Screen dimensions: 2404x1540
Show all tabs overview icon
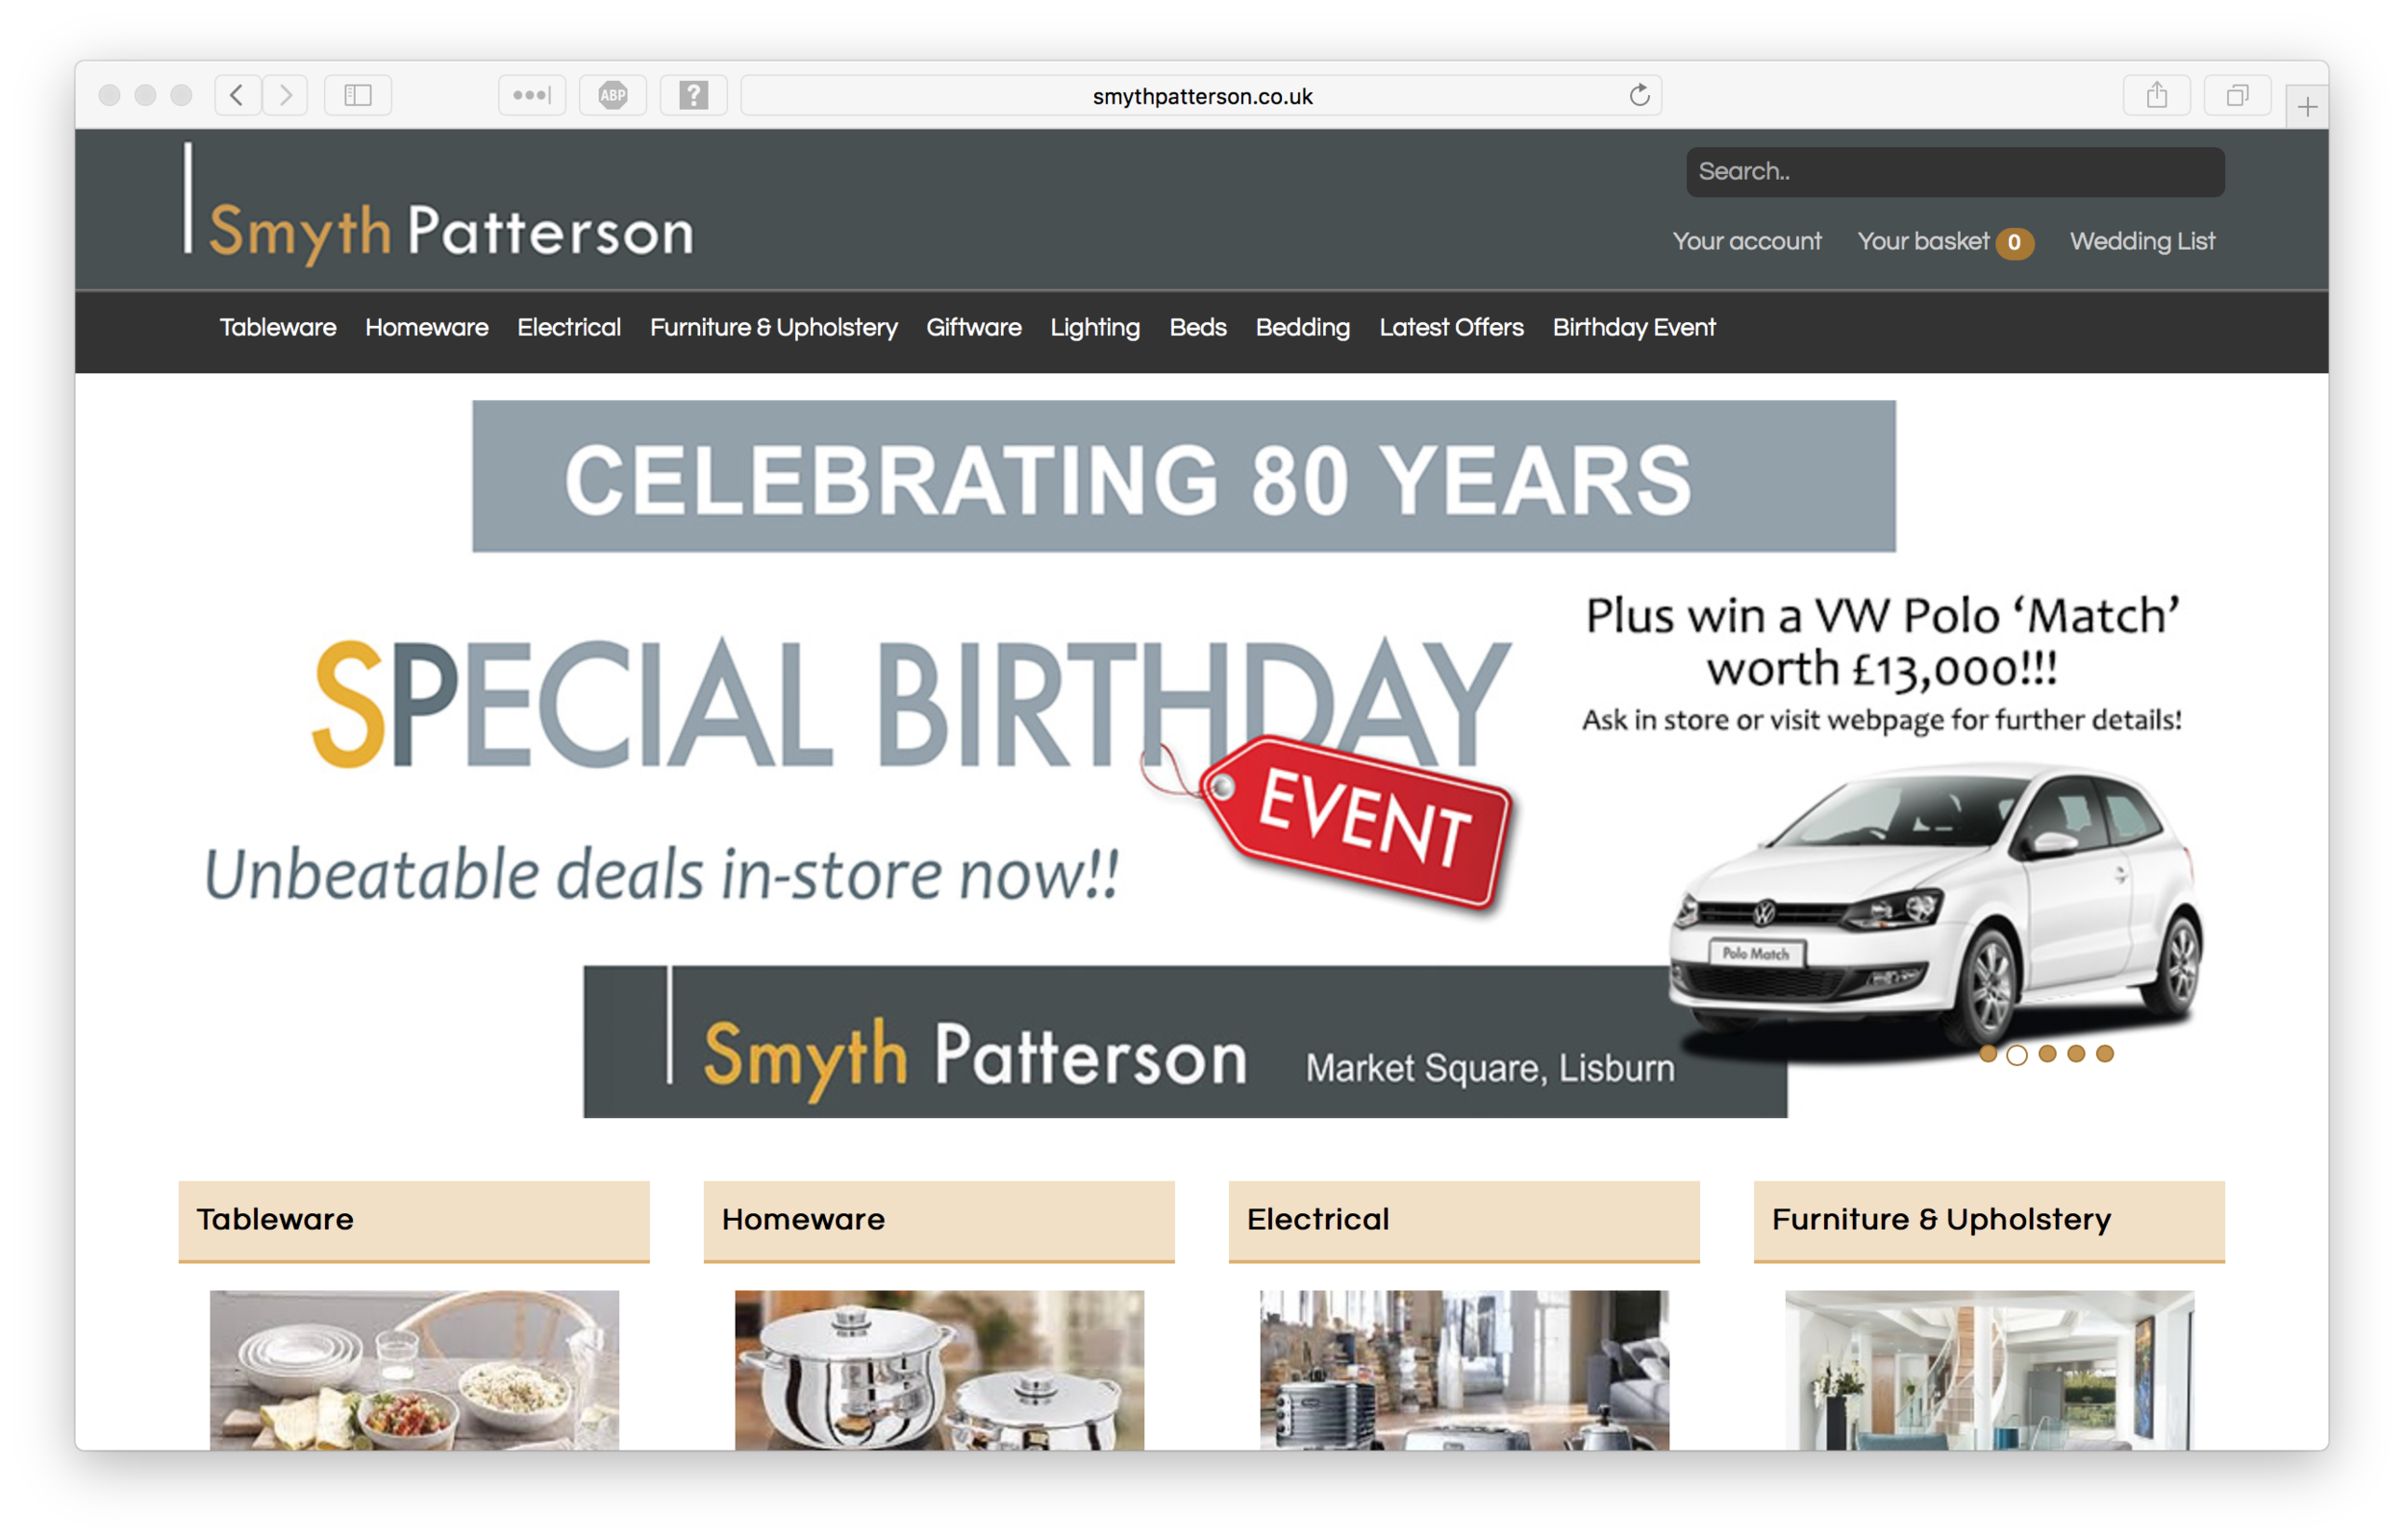2237,95
